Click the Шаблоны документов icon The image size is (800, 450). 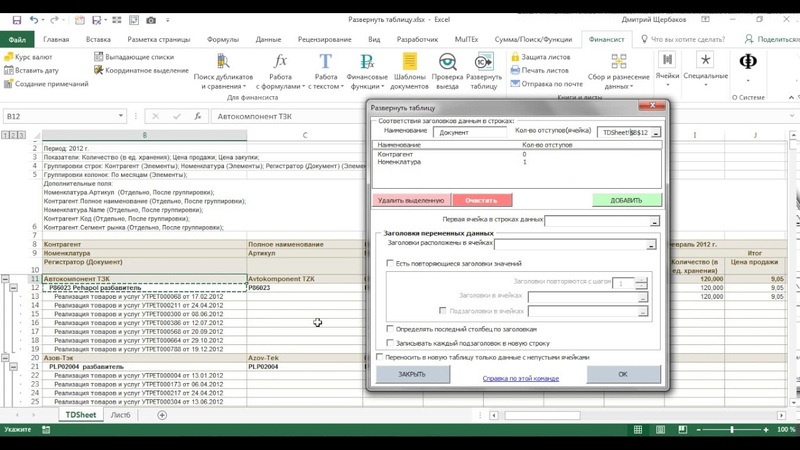pyautogui.click(x=409, y=66)
